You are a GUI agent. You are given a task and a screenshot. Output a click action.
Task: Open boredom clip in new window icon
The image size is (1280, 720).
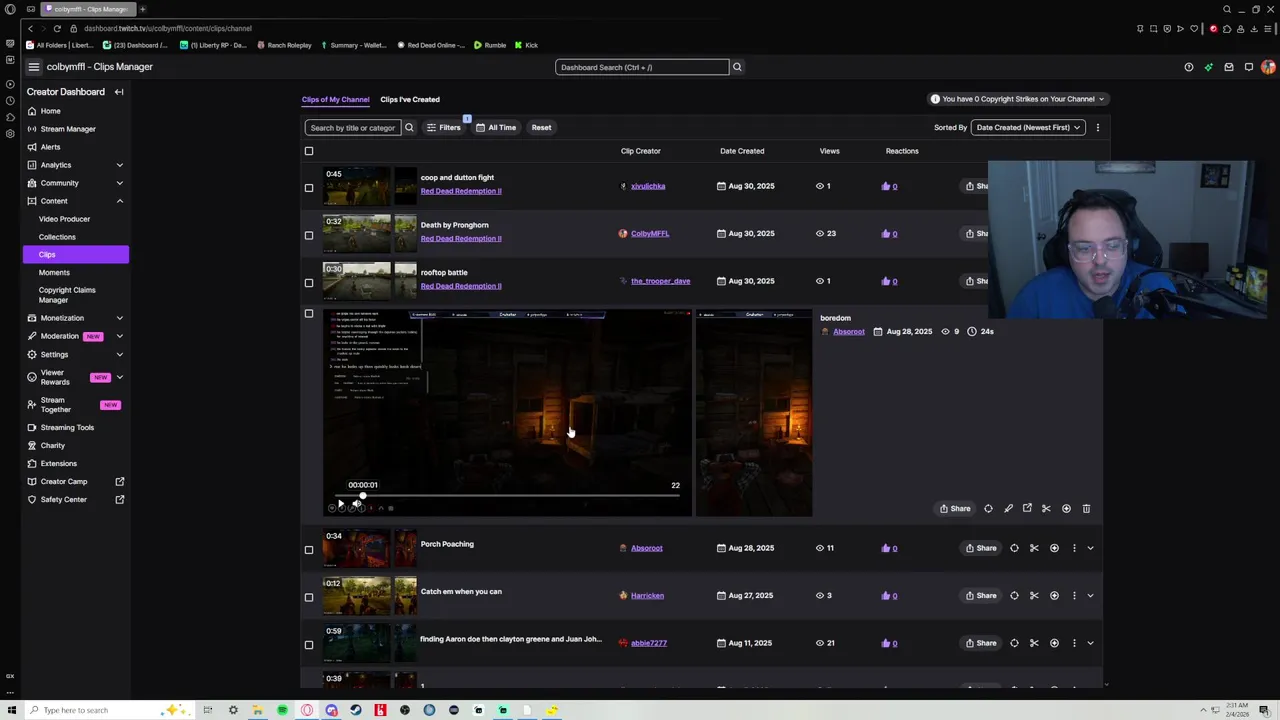[1027, 508]
